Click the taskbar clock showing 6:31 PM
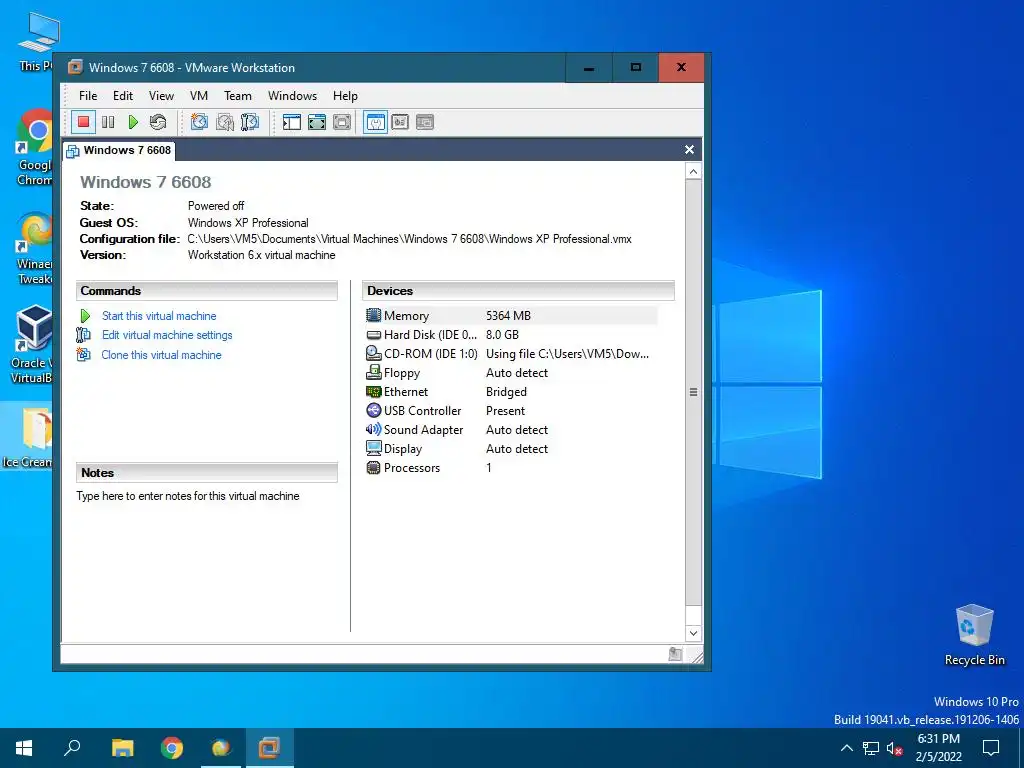This screenshot has width=1024, height=768. (x=938, y=748)
